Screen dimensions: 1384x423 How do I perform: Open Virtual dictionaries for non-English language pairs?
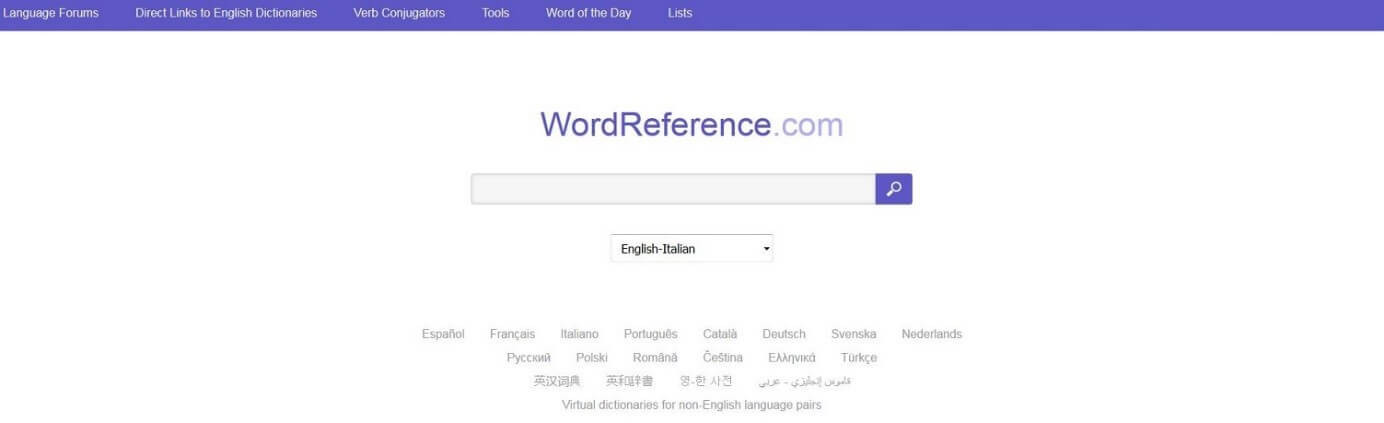tap(692, 405)
